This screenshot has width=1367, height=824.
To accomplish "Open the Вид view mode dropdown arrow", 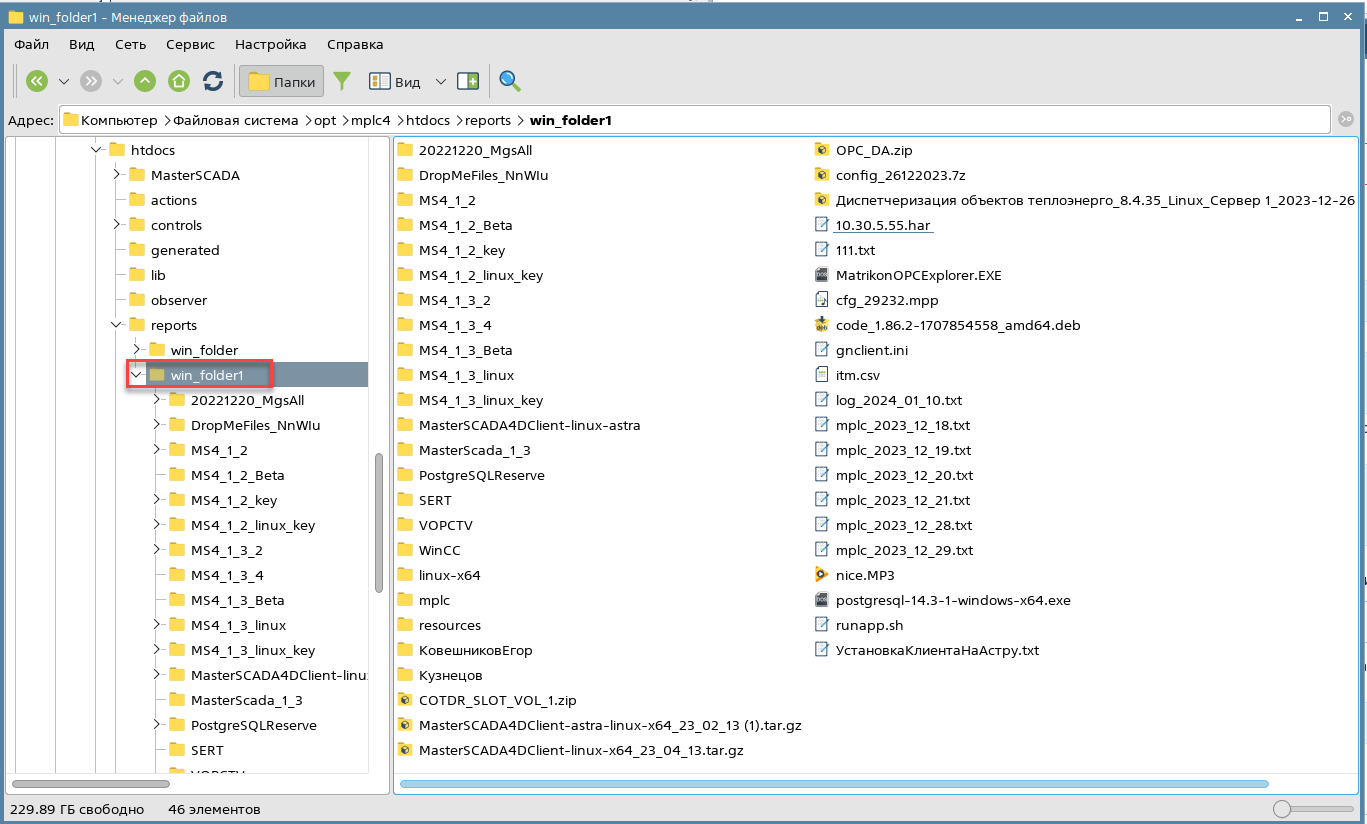I will (x=440, y=82).
